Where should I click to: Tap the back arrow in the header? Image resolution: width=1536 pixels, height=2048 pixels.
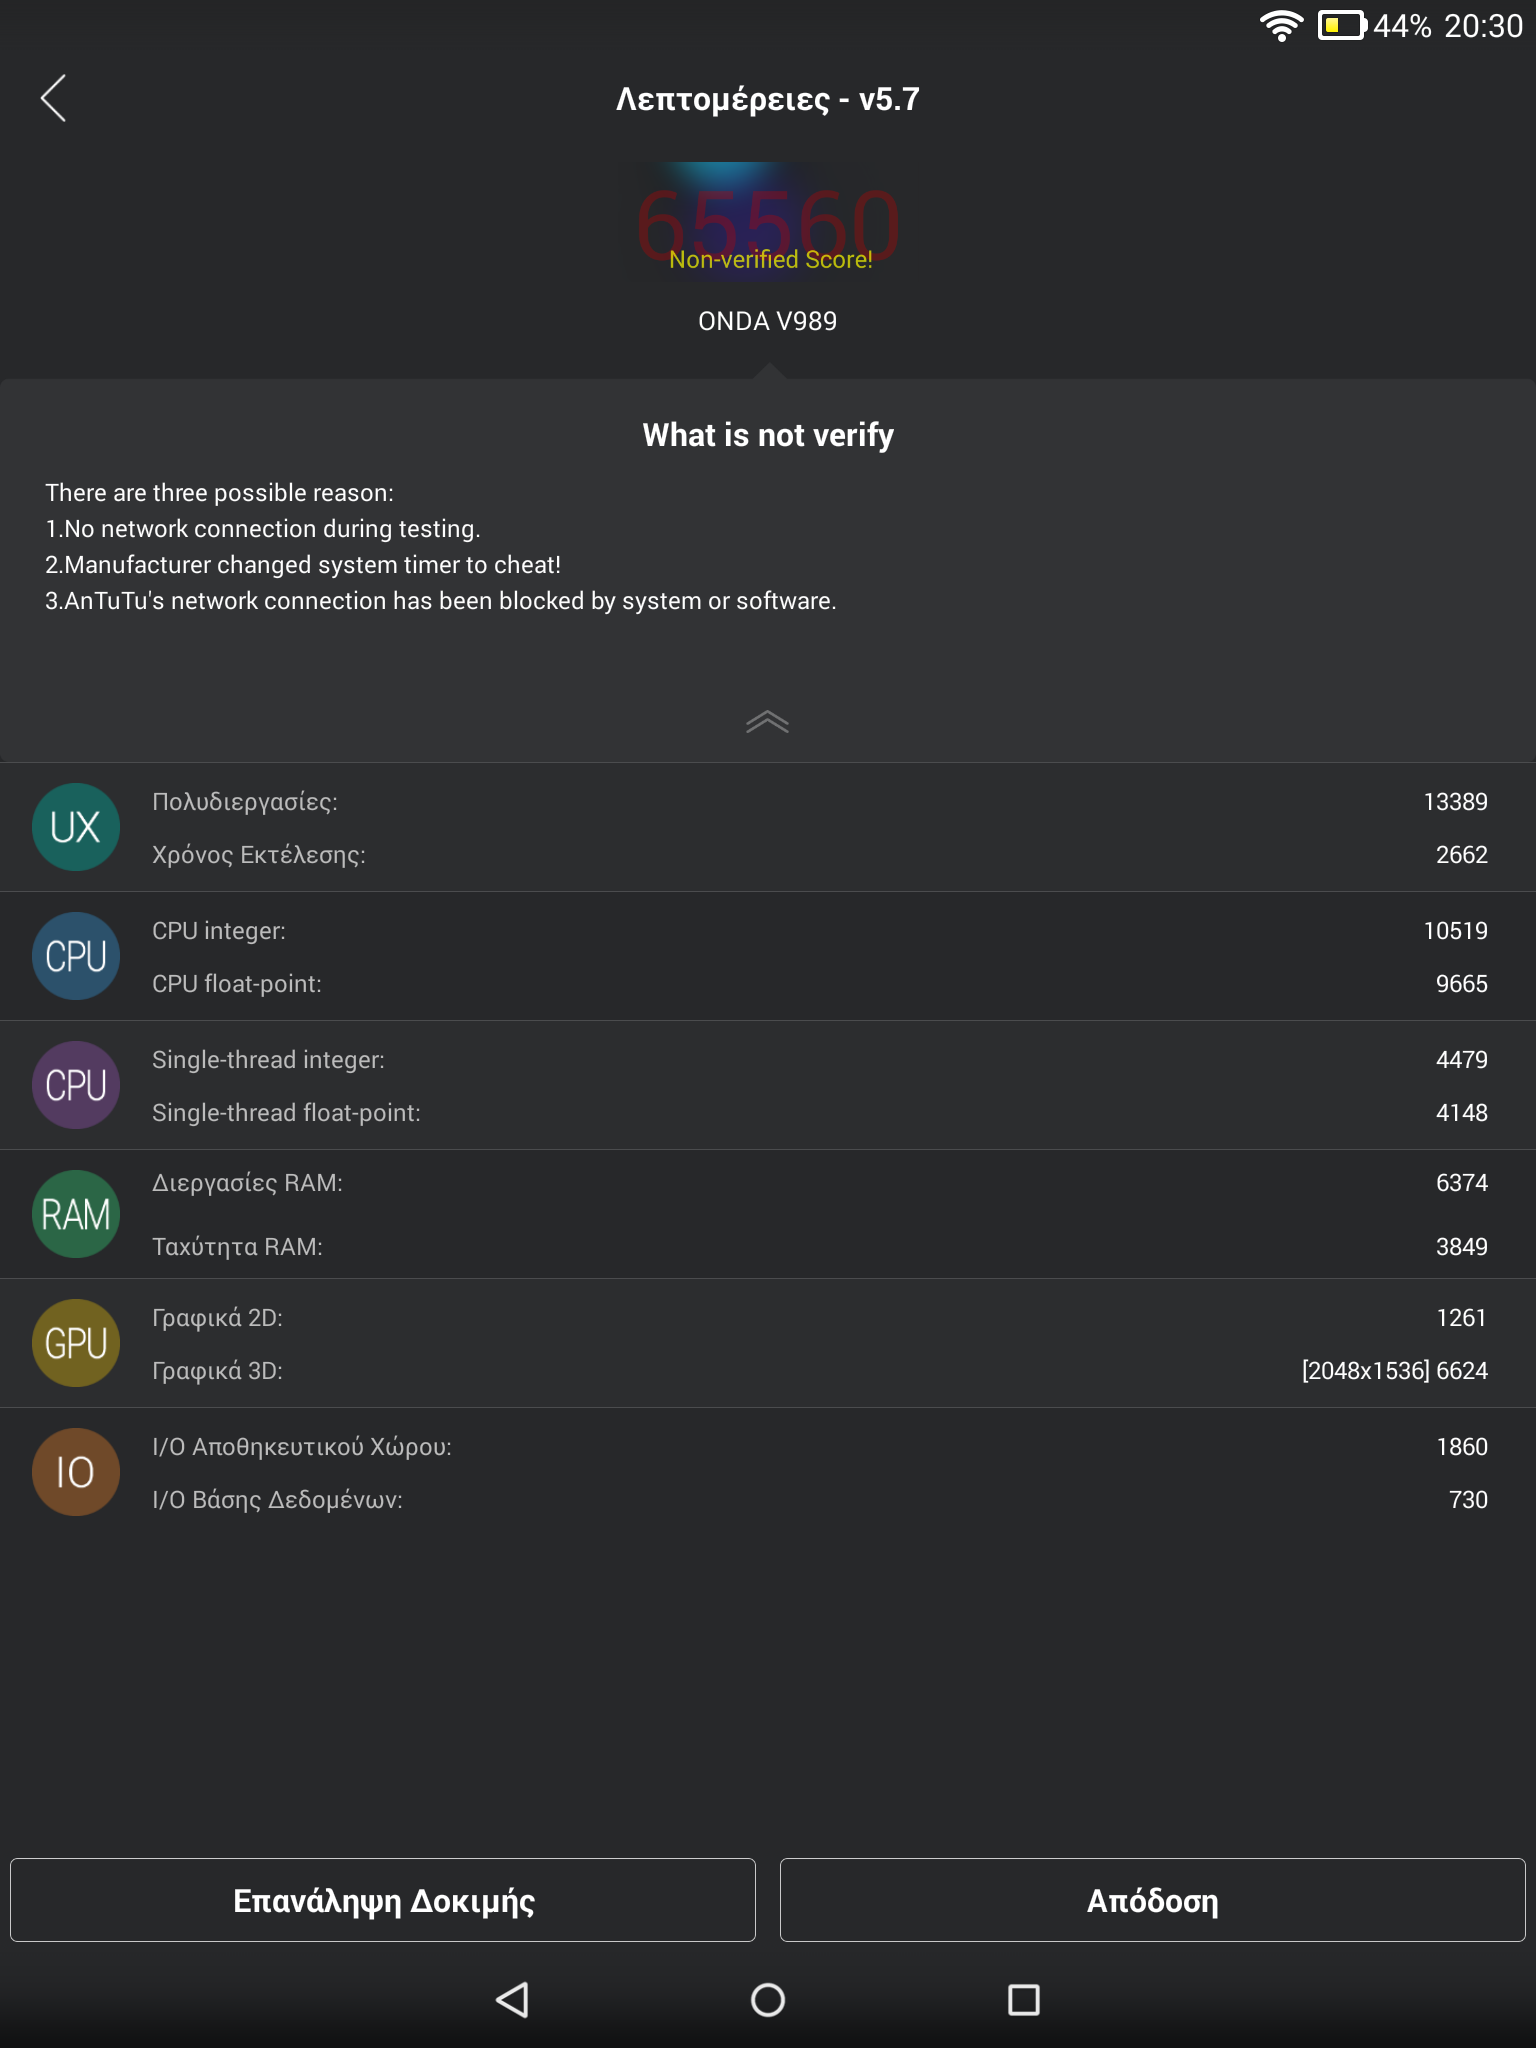[53, 98]
